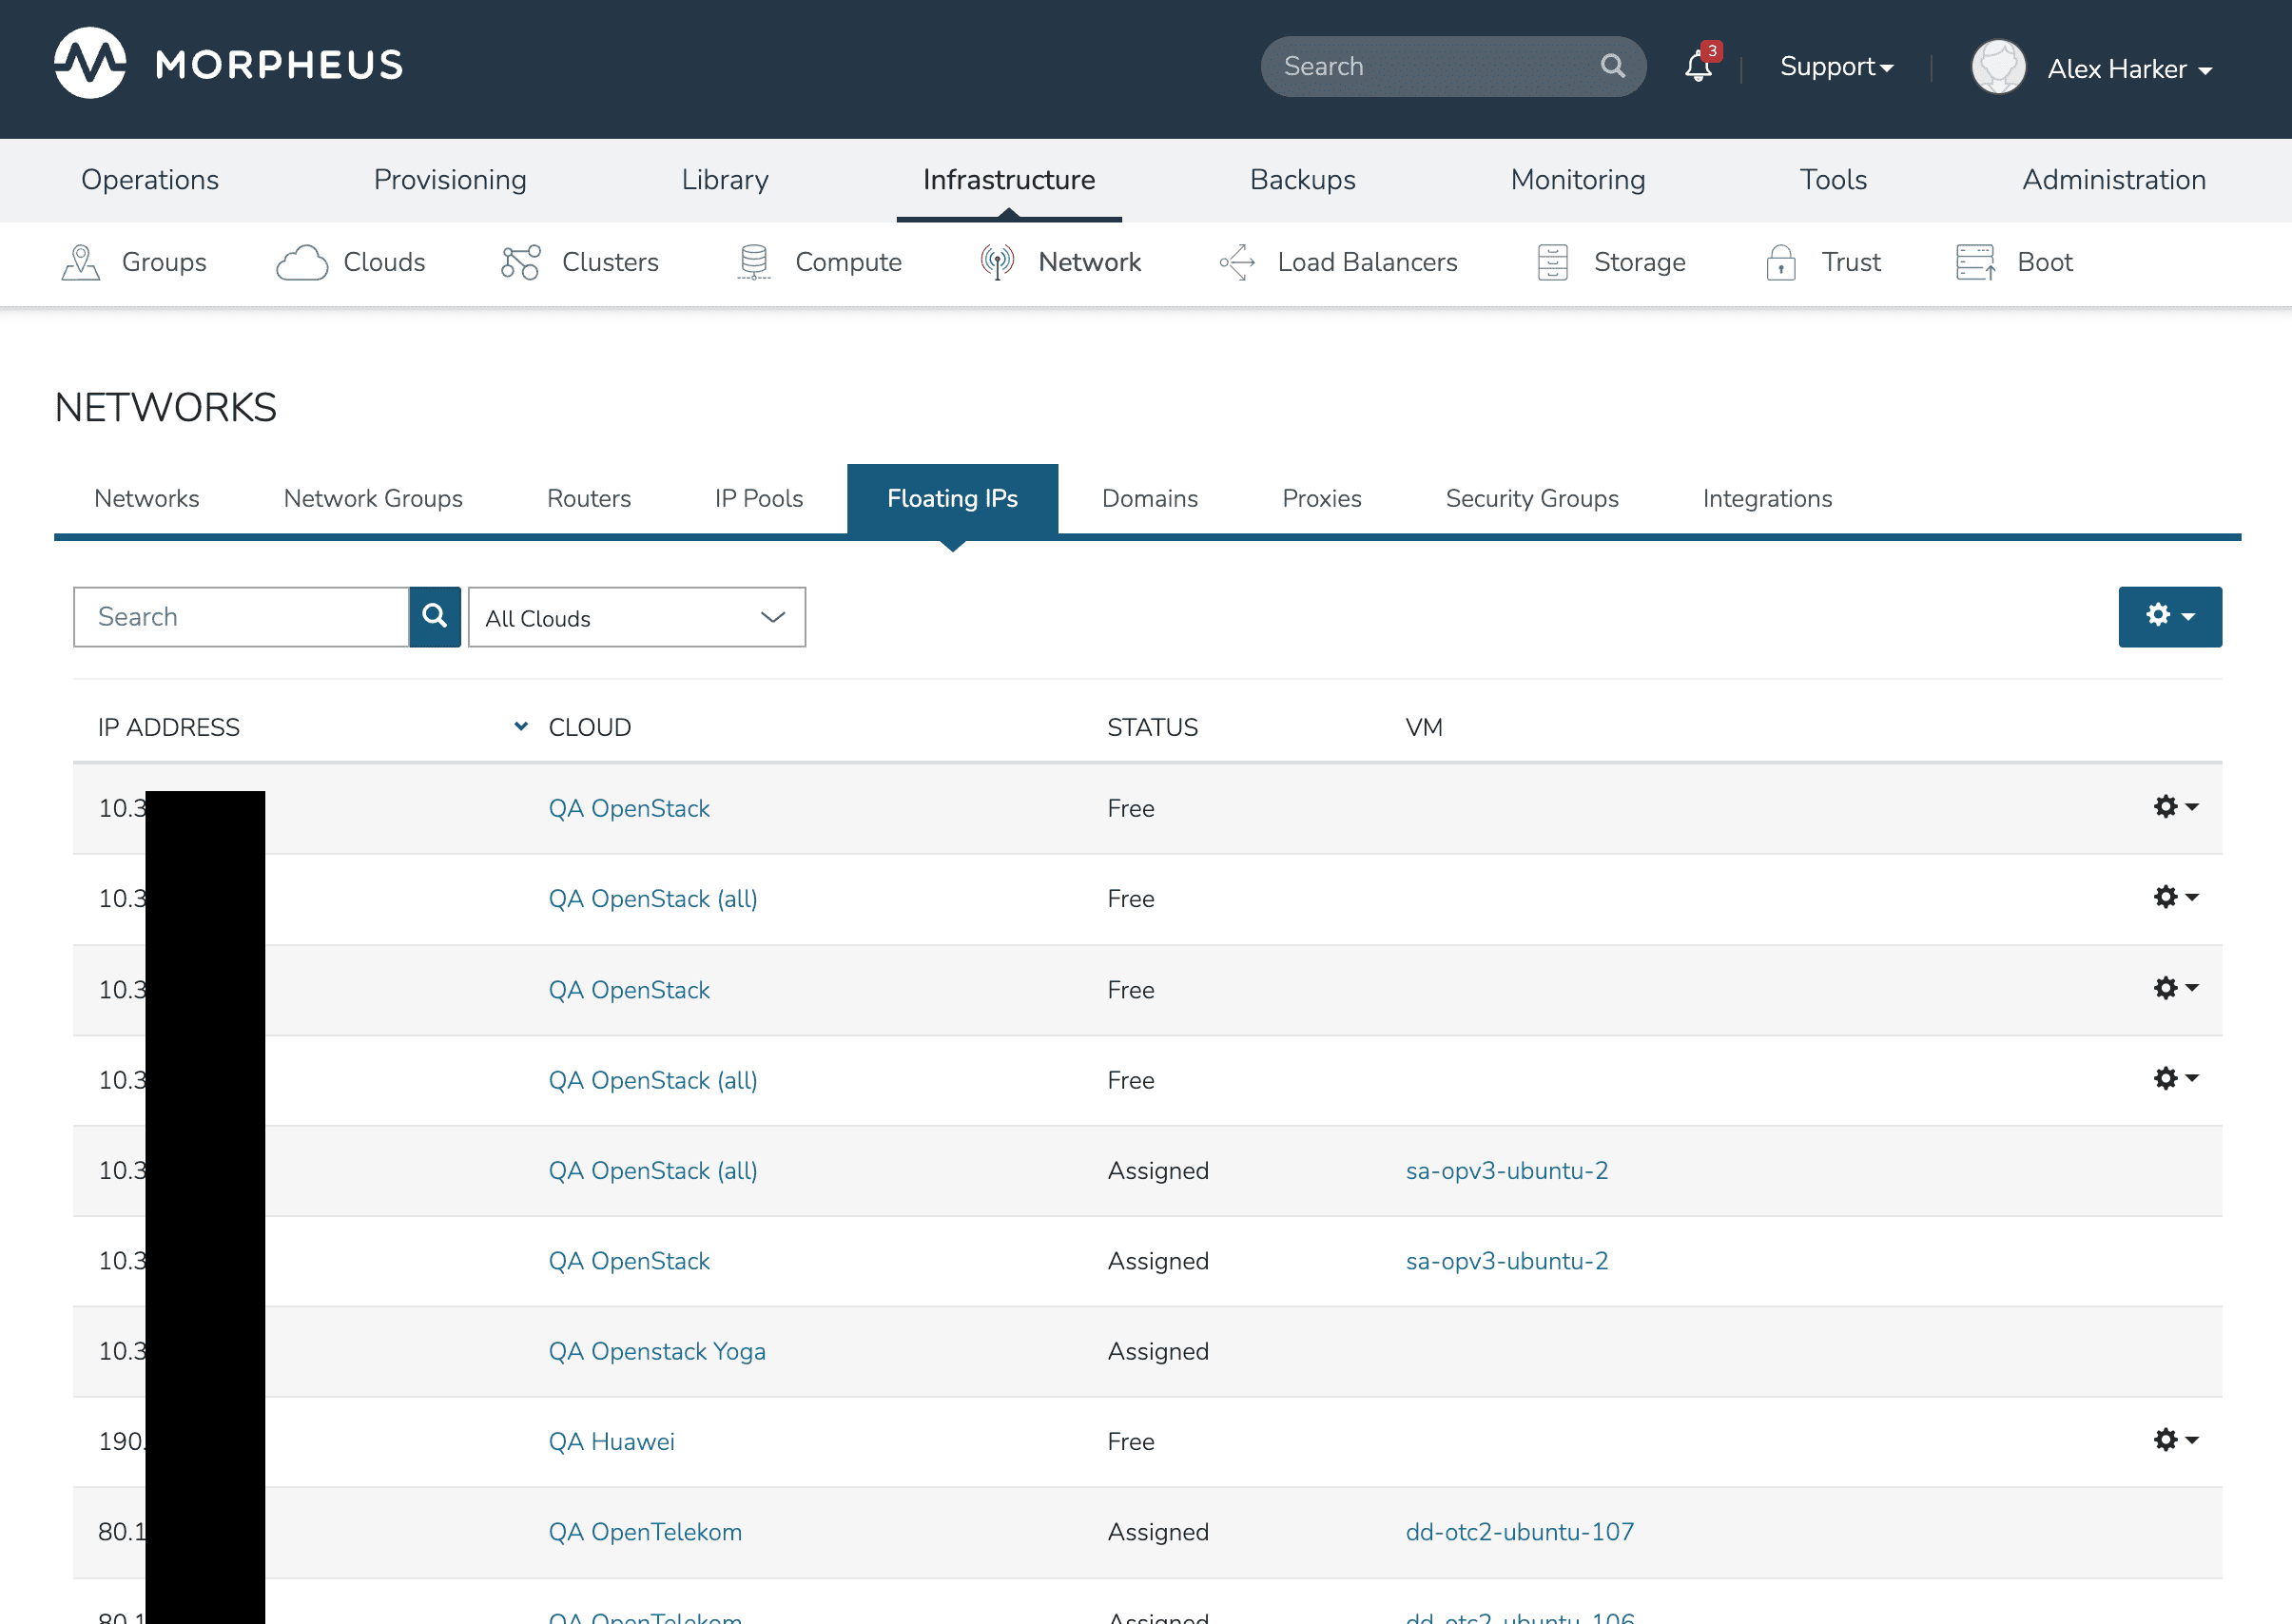Image resolution: width=2292 pixels, height=1624 pixels.
Task: Open the Support dropdown menu
Action: (x=1836, y=67)
